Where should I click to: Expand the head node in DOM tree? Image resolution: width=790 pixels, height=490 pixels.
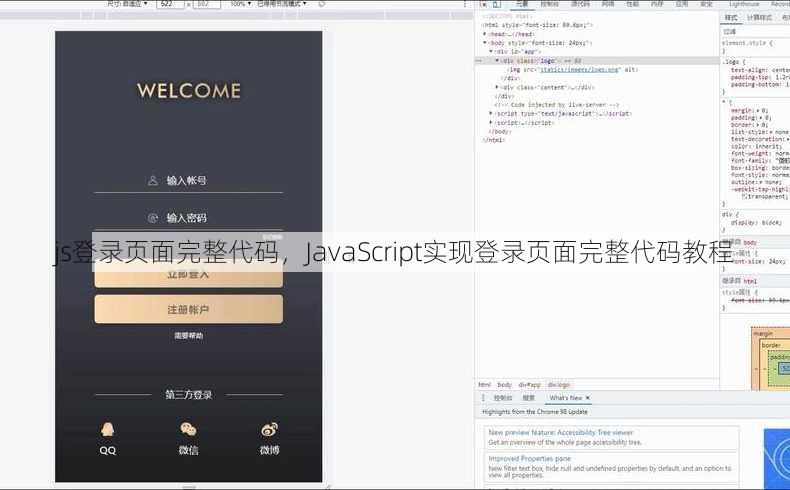tap(485, 34)
